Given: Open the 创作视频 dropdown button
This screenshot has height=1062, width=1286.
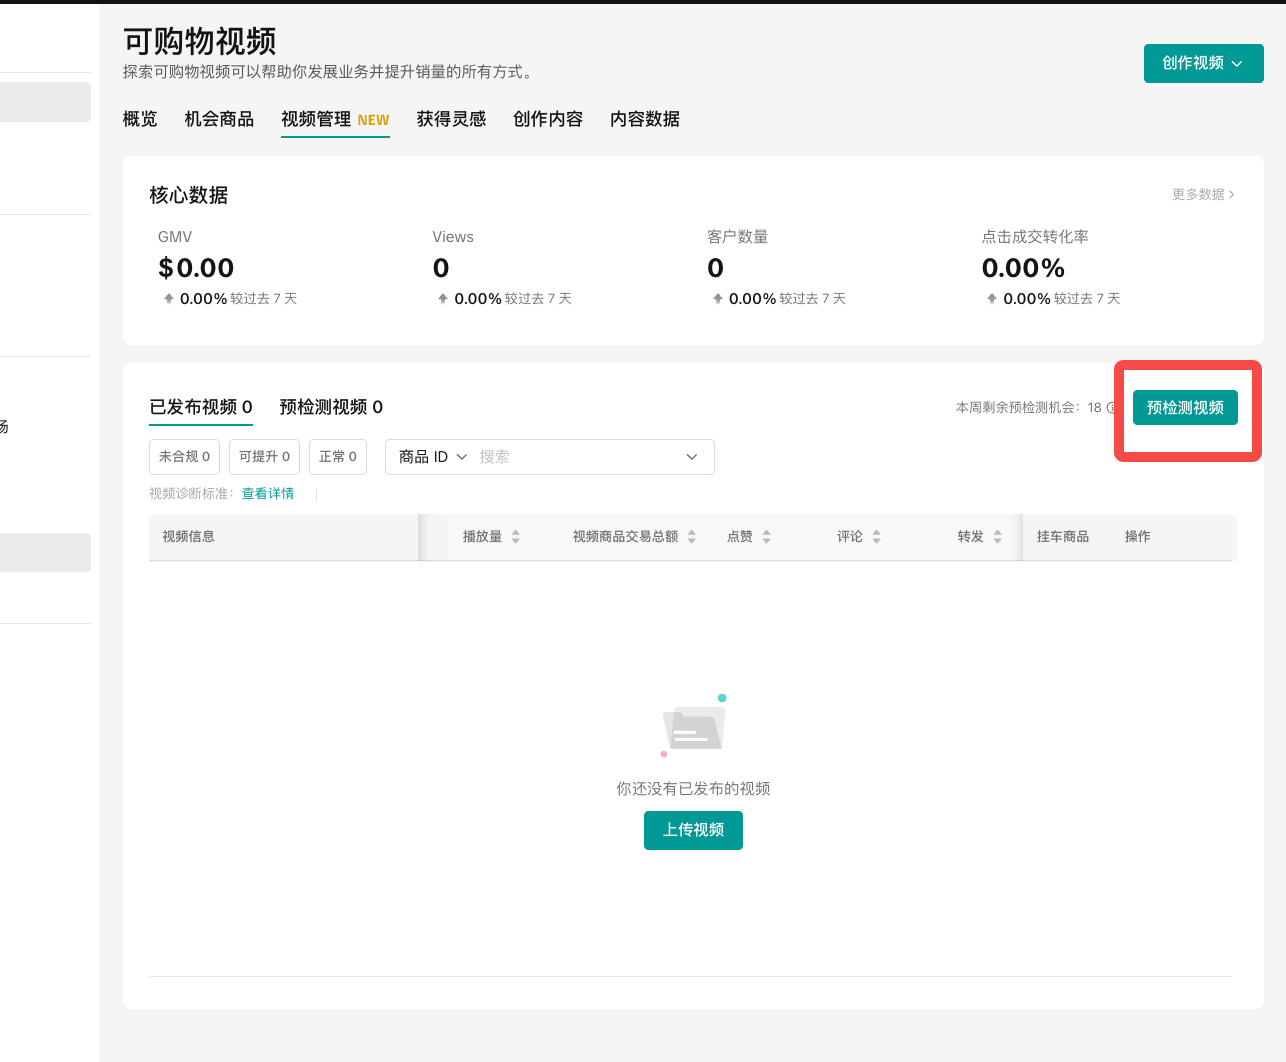Looking at the screenshot, I should [x=1203, y=63].
